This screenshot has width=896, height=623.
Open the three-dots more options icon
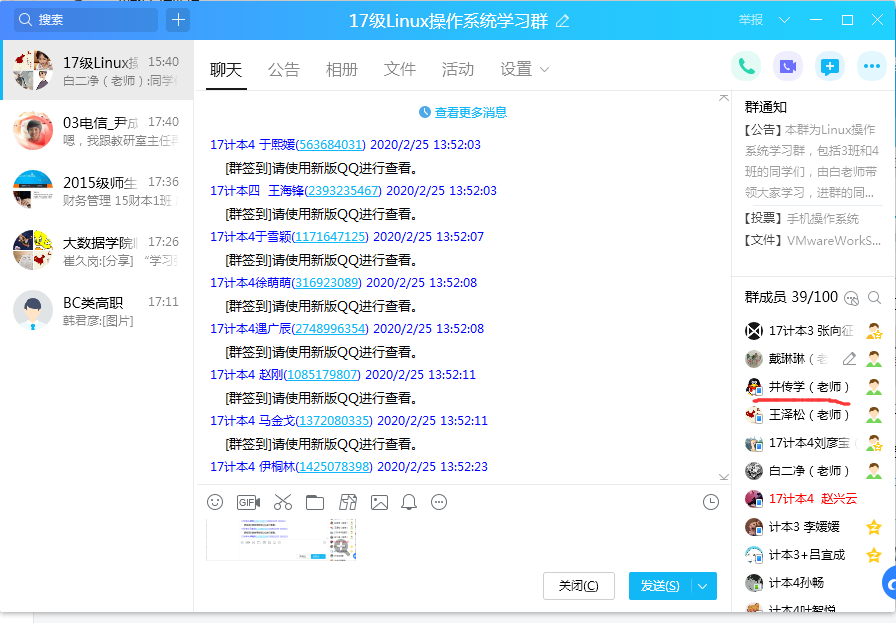tap(872, 67)
